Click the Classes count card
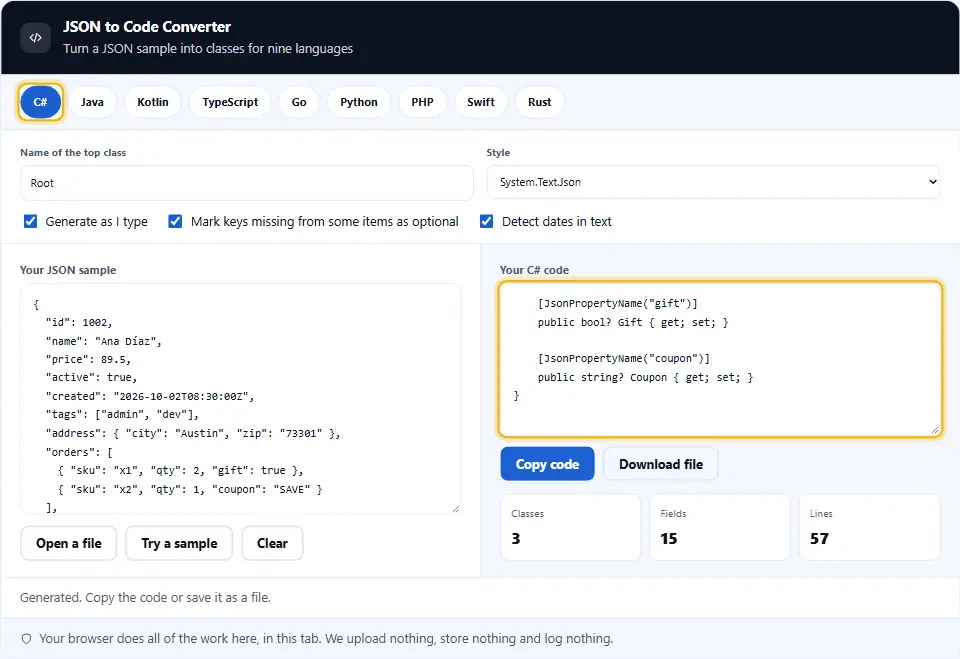The width and height of the screenshot is (960, 659). (571, 527)
